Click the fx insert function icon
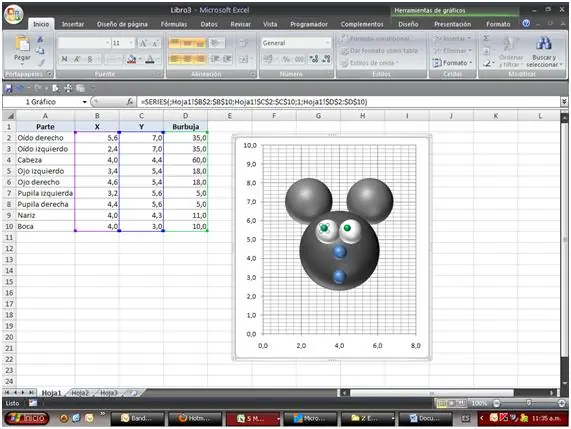Screen dimensions: 571x429 click(x=130, y=102)
